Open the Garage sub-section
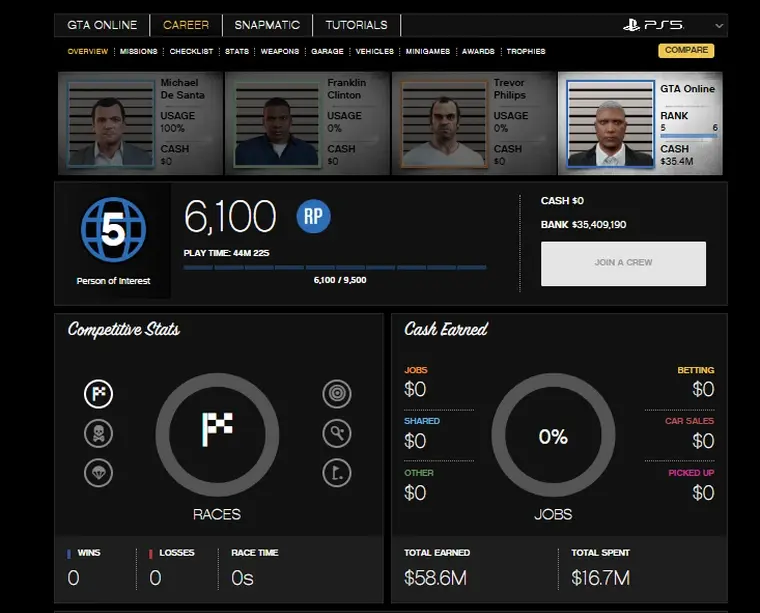The height and width of the screenshot is (613, 760). (327, 51)
